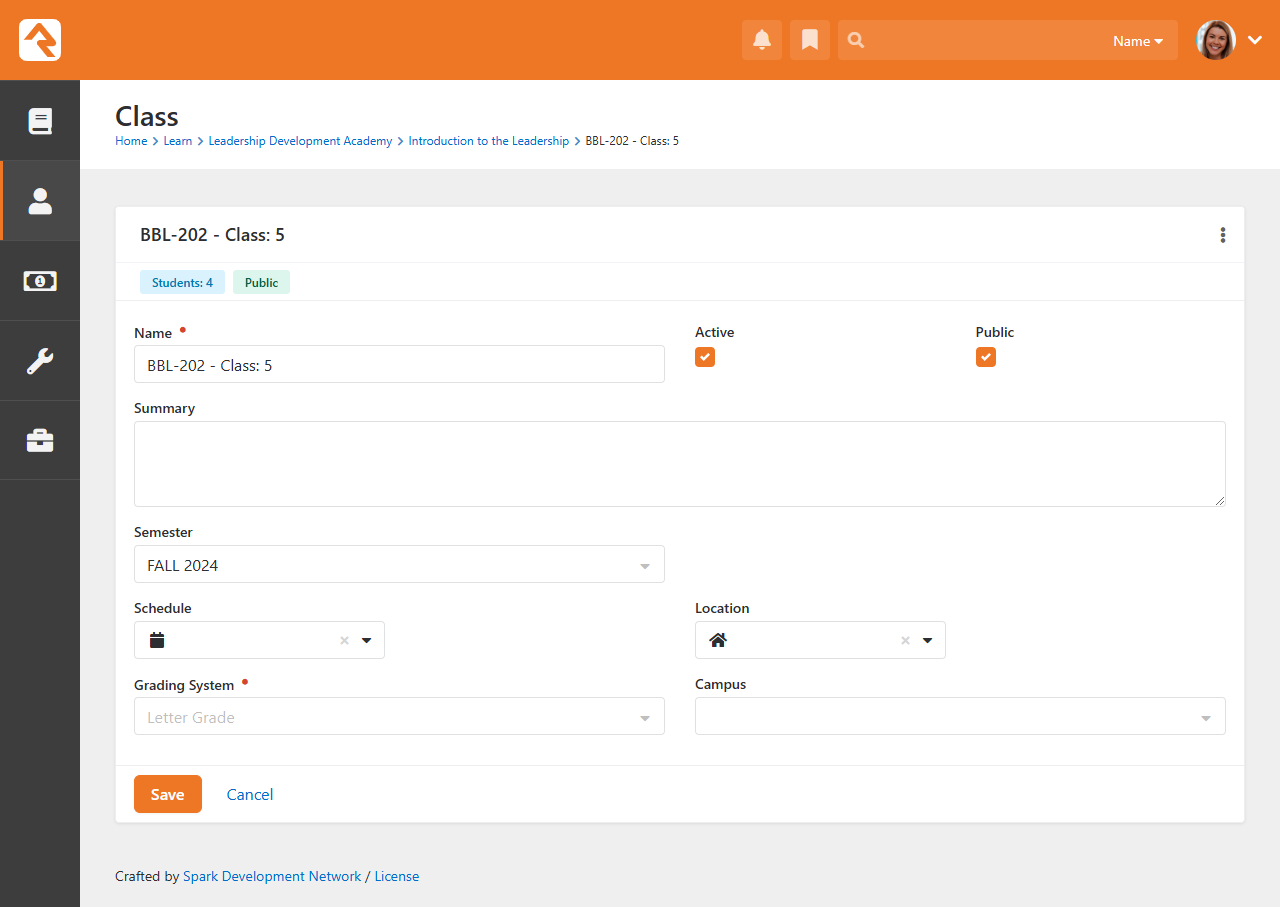The height and width of the screenshot is (907, 1280).
Task: Clear the Schedule selection
Action: coord(344,640)
